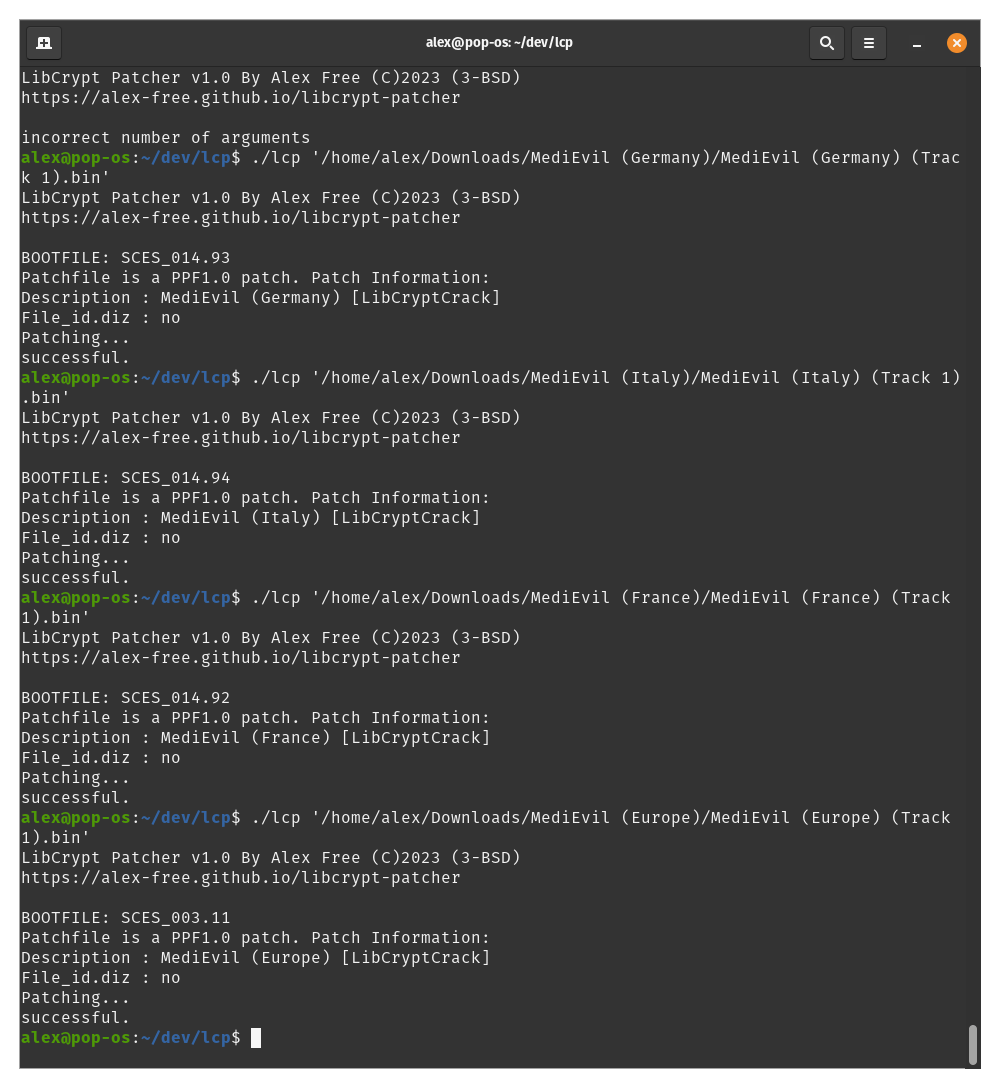The image size is (1000, 1088).
Task: Click the BOOTFILE: SCES_014.92 line
Action: click(x=126, y=698)
